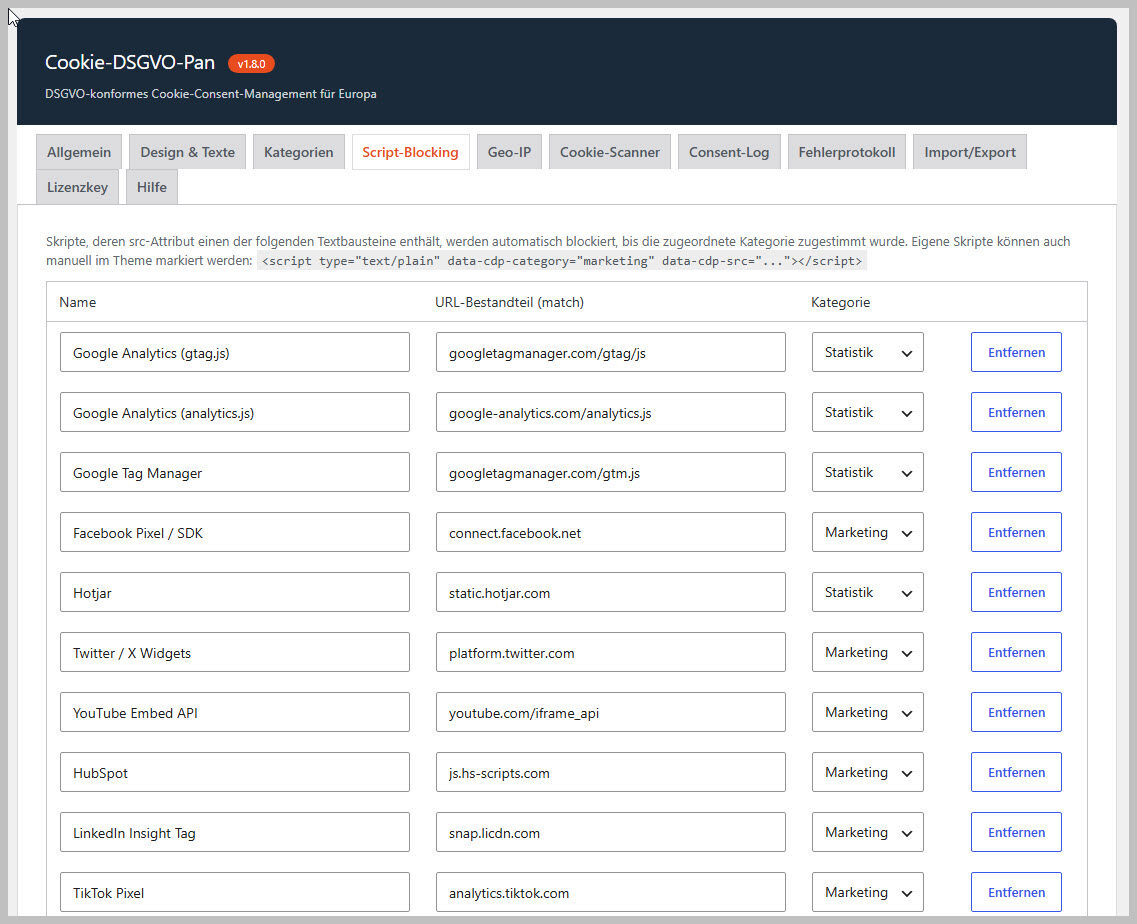Open YouTube Embed API category dropdown

[x=867, y=712]
